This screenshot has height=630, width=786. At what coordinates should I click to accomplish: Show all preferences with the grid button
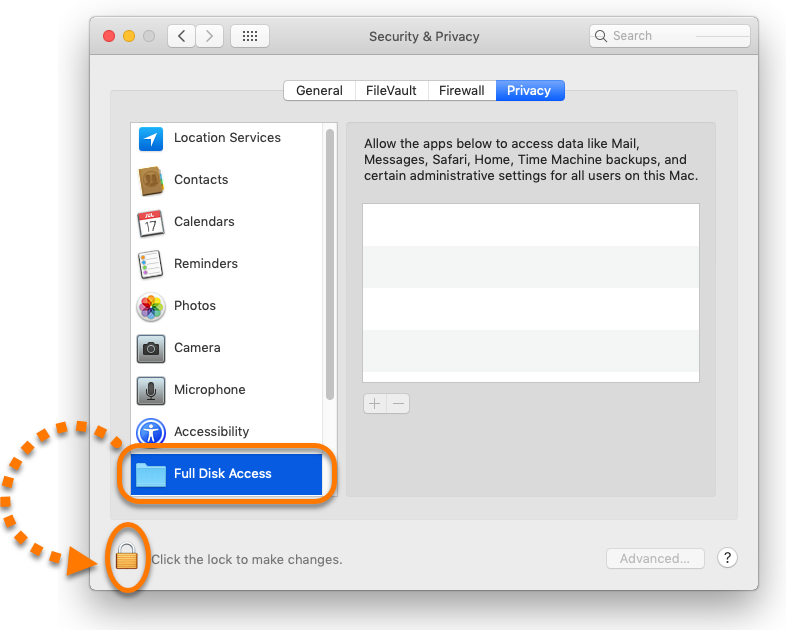coord(250,36)
